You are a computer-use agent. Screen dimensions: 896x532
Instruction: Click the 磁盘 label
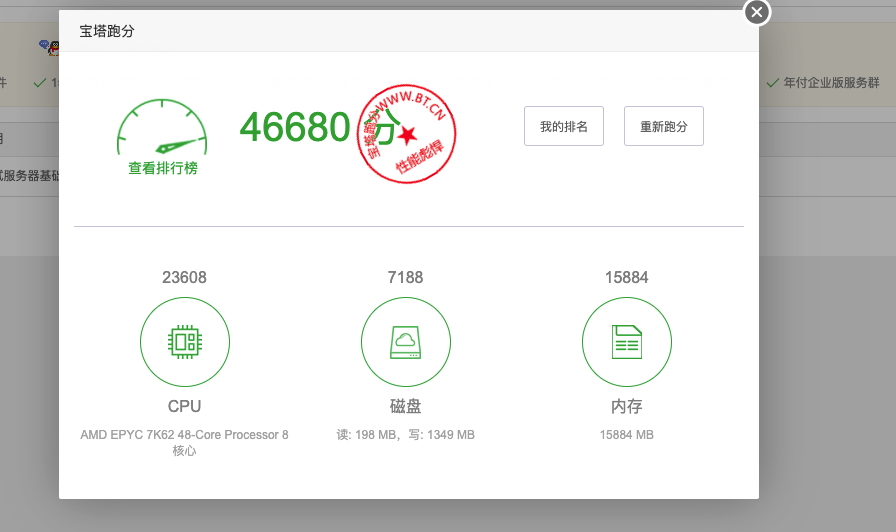tap(405, 406)
